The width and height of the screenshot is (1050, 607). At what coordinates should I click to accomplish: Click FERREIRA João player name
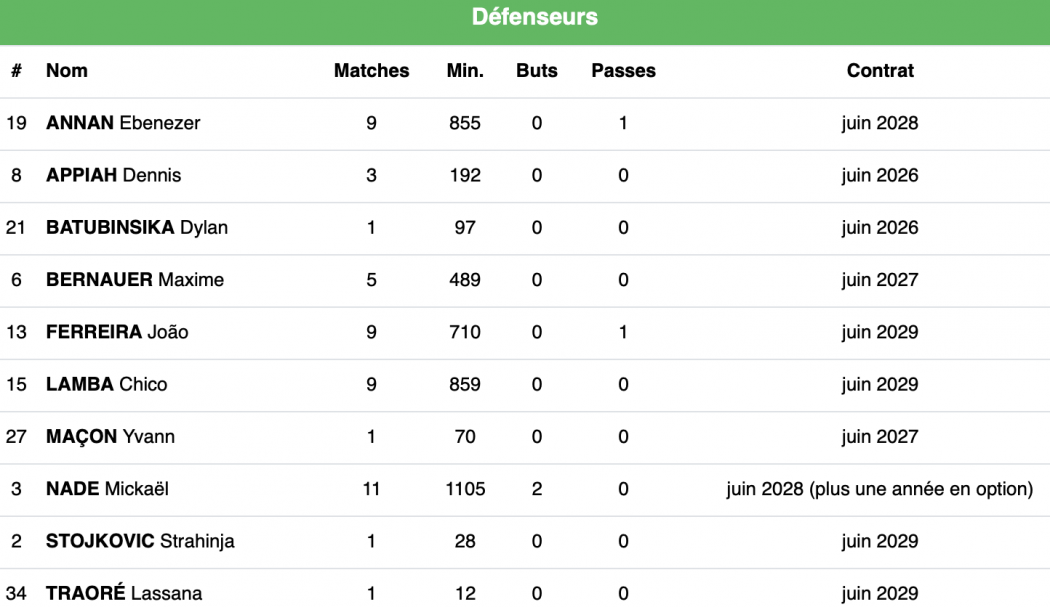click(x=117, y=332)
